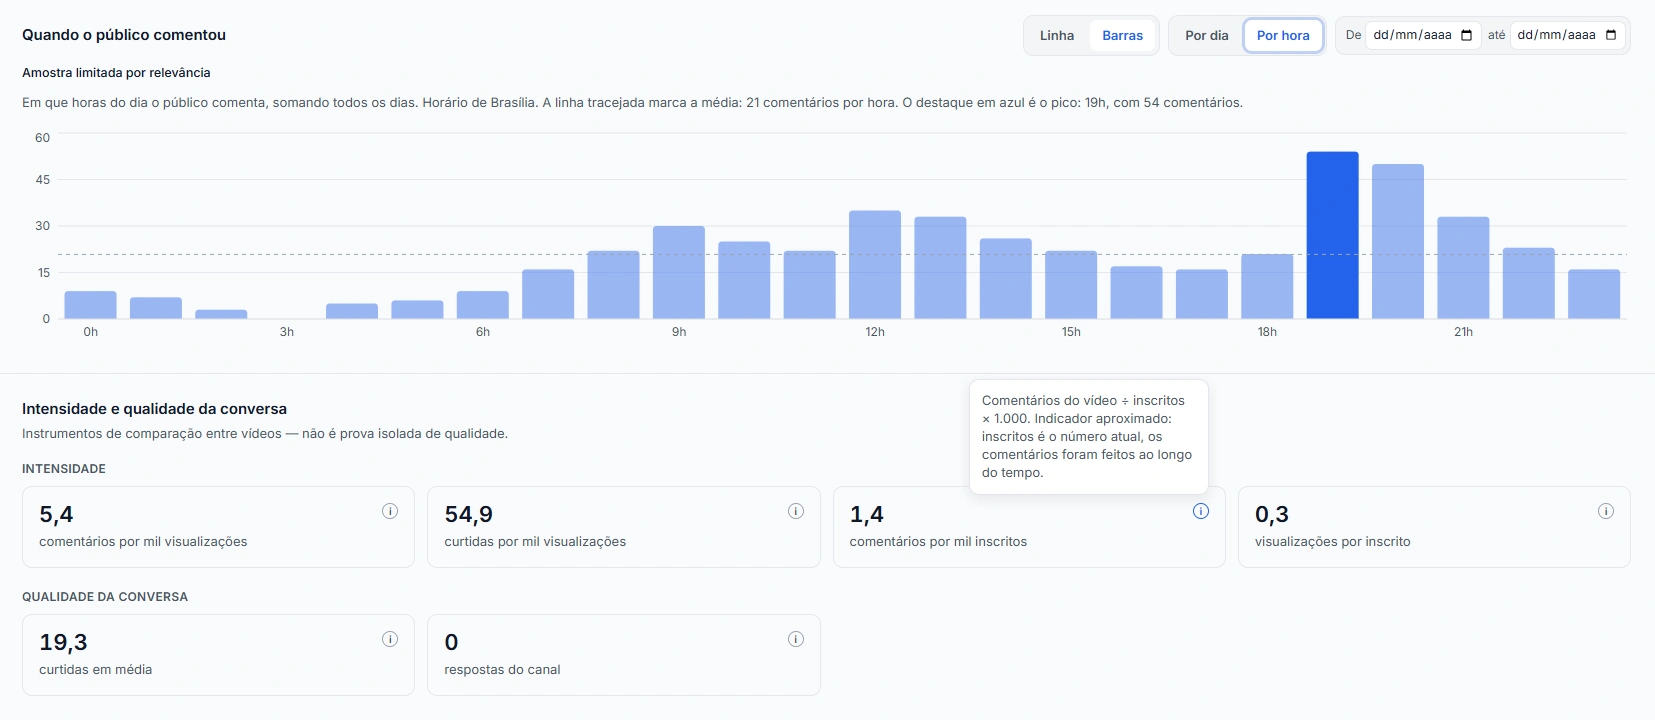
Task: Click 'Amostra limitada por relevância' text
Action: [x=116, y=73]
